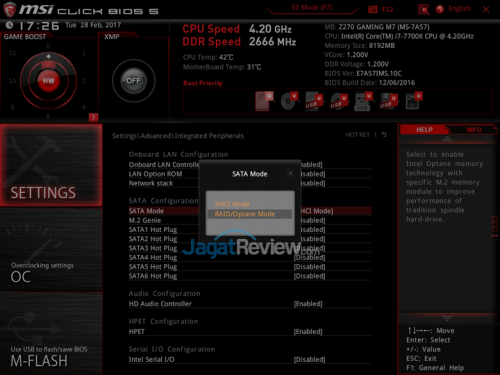
Task: Select the SATA Mode setting row
Action: [250, 211]
